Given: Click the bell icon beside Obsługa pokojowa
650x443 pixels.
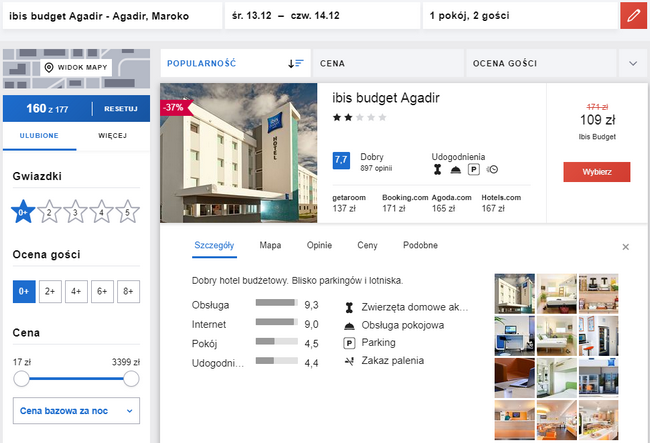Looking at the screenshot, I should pos(349,326).
